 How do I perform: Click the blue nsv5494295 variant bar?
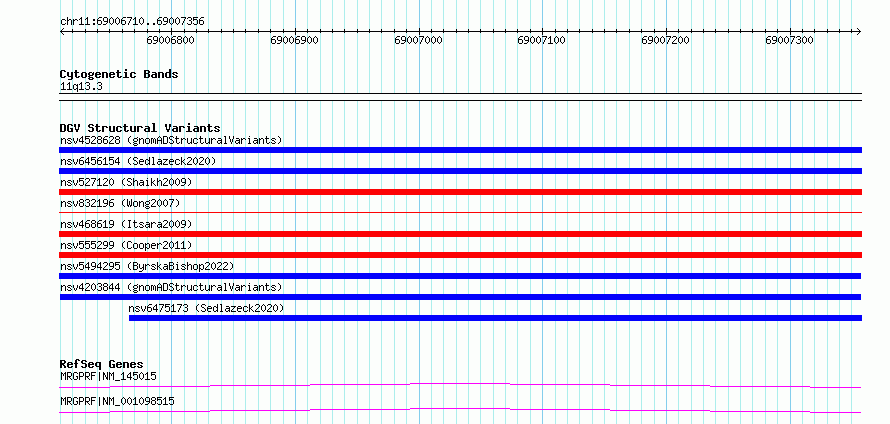click(x=460, y=276)
